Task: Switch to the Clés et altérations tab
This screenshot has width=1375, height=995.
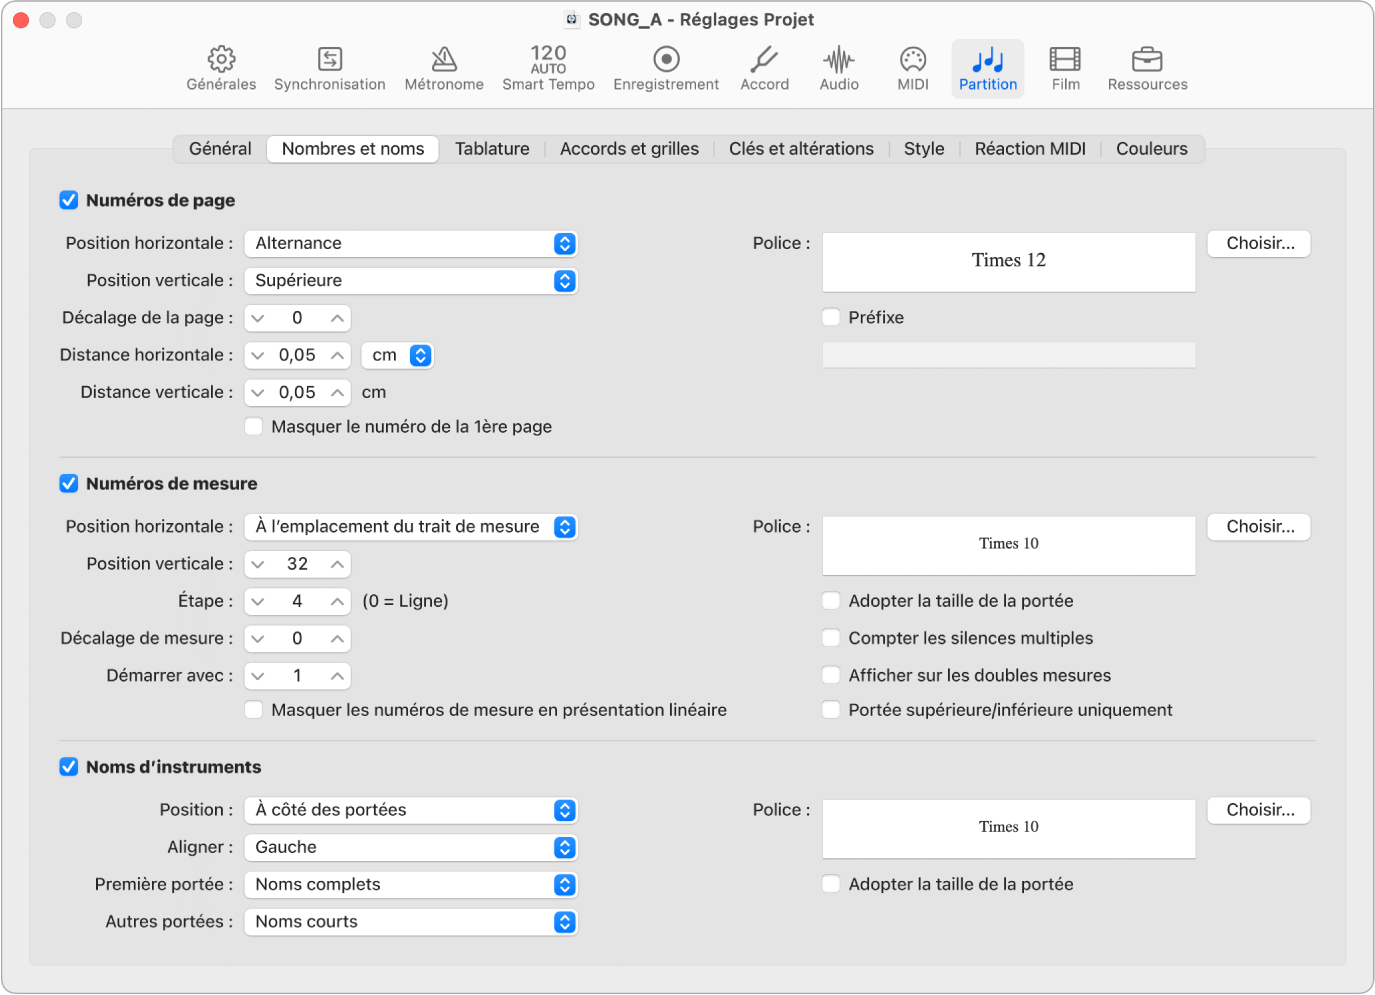Action: [801, 149]
